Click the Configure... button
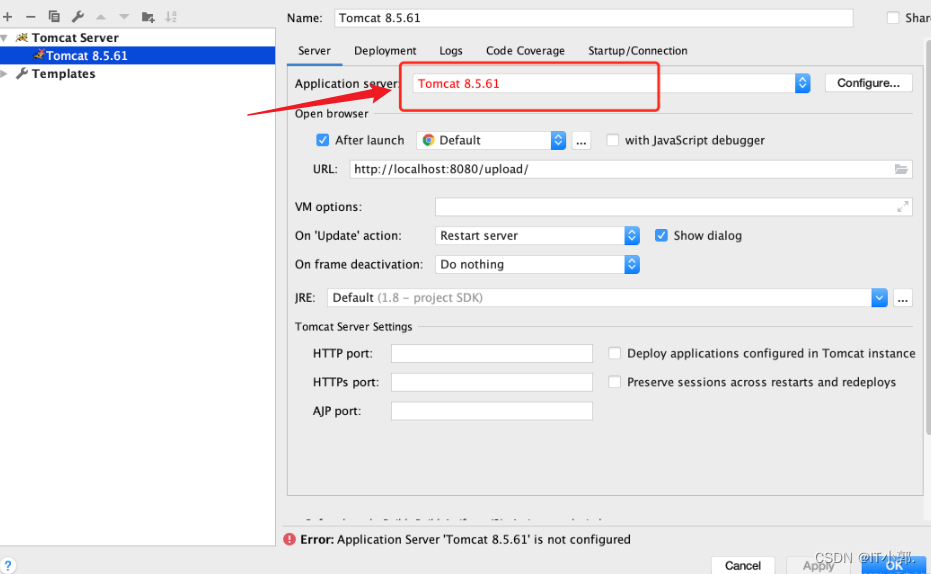 [868, 83]
